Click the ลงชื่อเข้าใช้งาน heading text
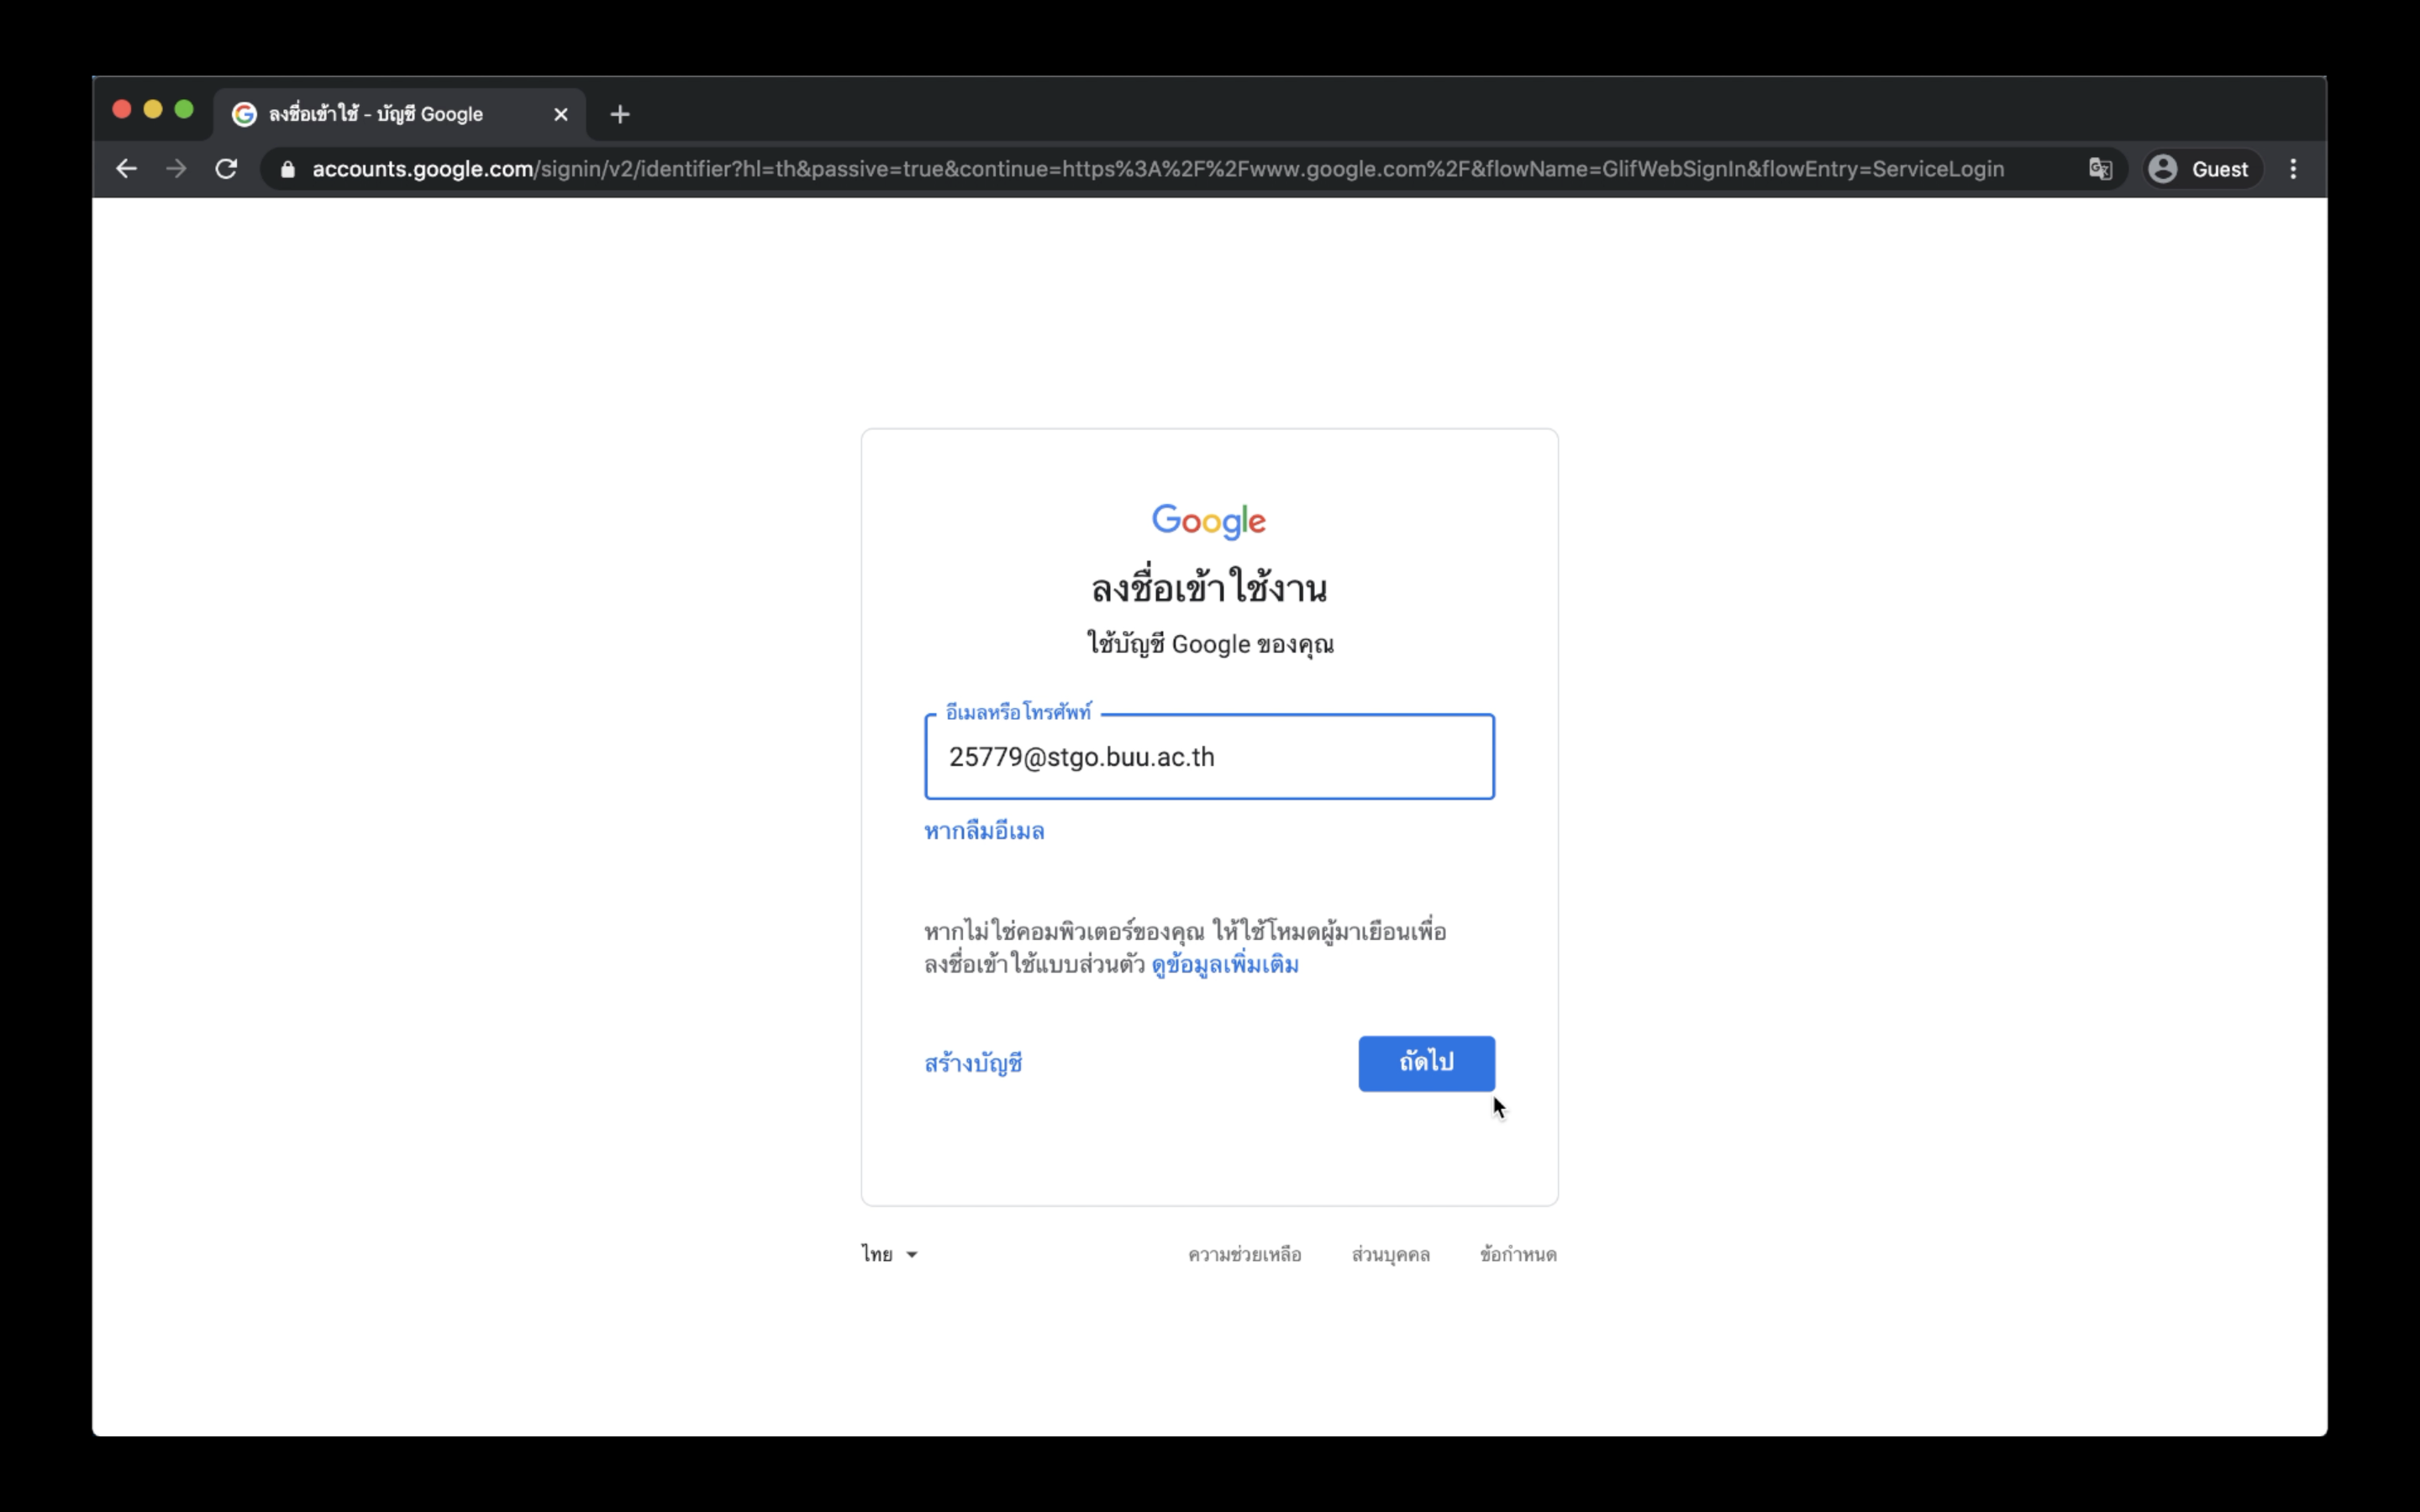 [1209, 587]
